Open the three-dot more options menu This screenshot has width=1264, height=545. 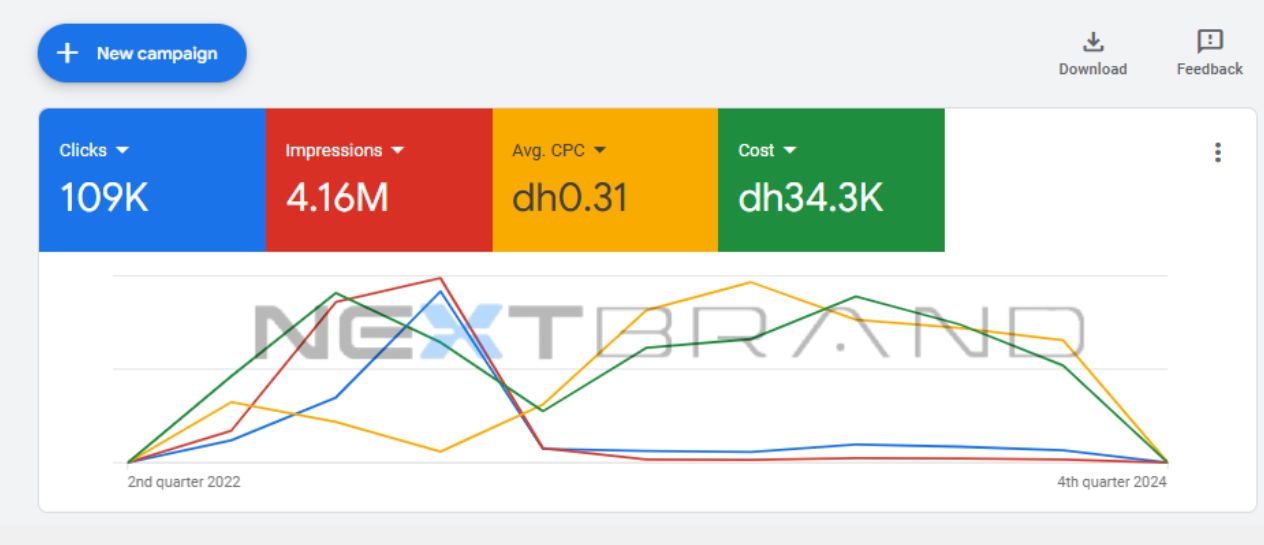pos(1217,152)
